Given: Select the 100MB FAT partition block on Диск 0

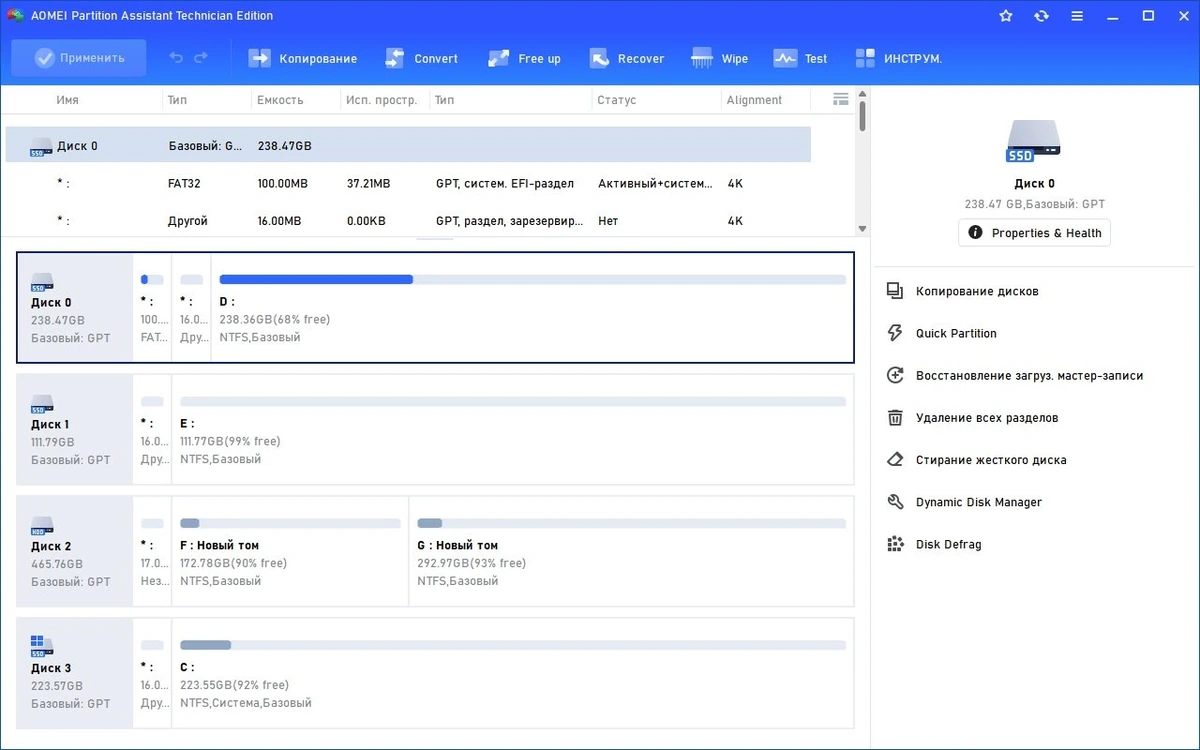Looking at the screenshot, I should pos(152,307).
